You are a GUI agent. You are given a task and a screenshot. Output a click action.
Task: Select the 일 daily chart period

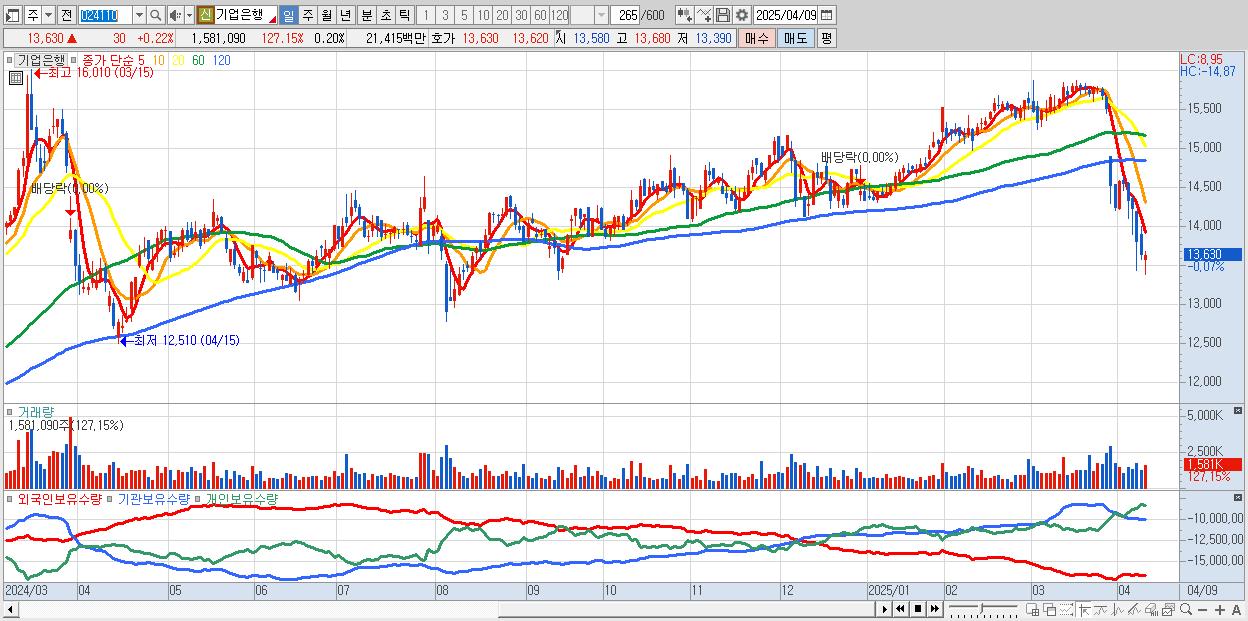point(288,15)
